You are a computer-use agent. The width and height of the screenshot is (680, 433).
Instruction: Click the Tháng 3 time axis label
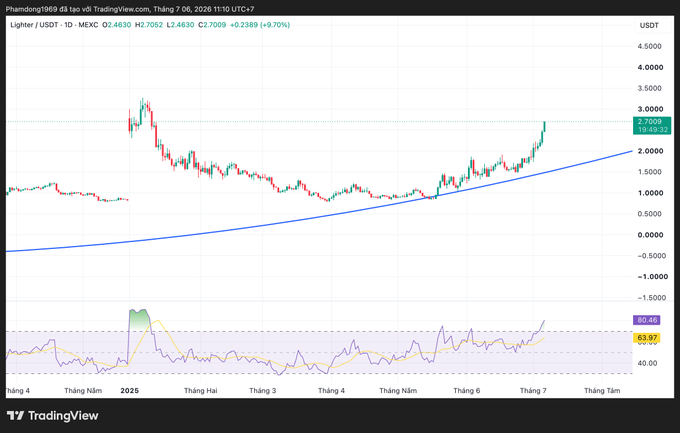pos(262,390)
